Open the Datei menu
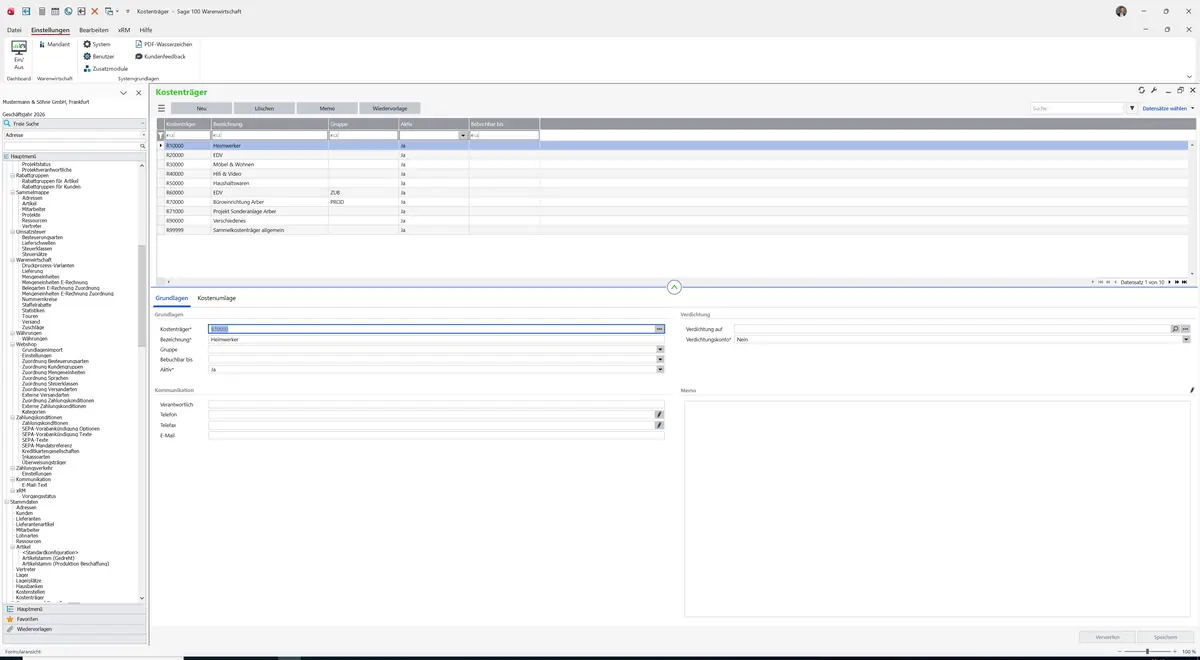This screenshot has width=1200, height=660. tap(14, 30)
